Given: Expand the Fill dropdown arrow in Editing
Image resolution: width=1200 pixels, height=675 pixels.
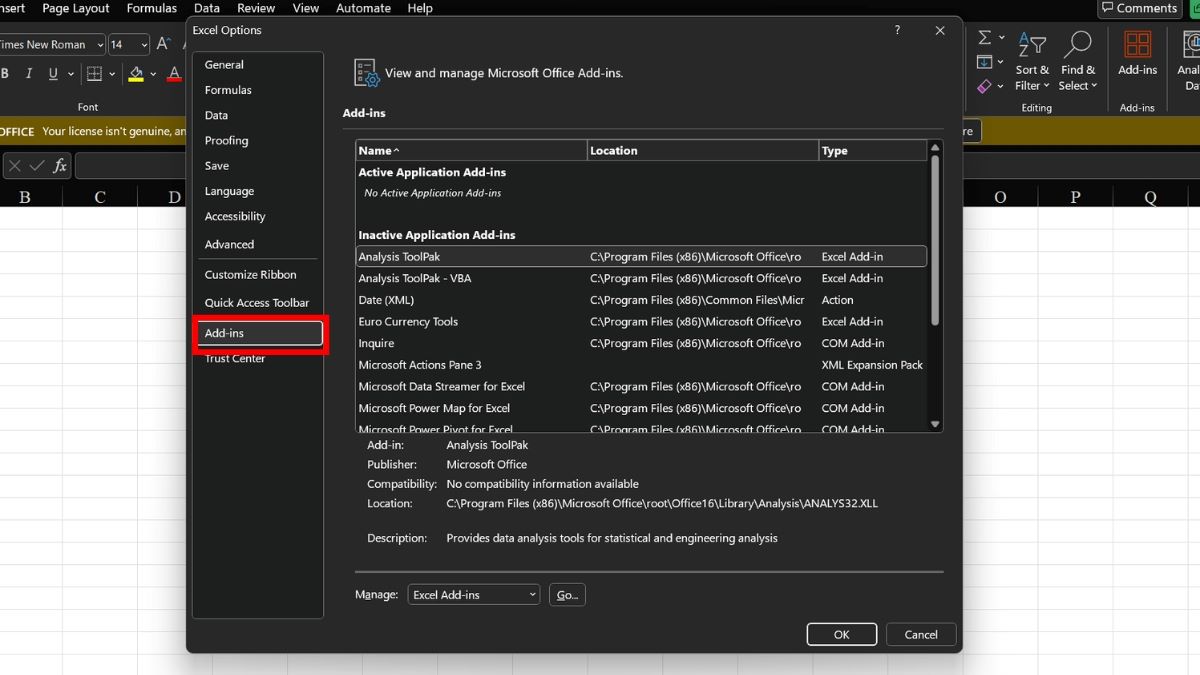Looking at the screenshot, I should tap(1001, 62).
